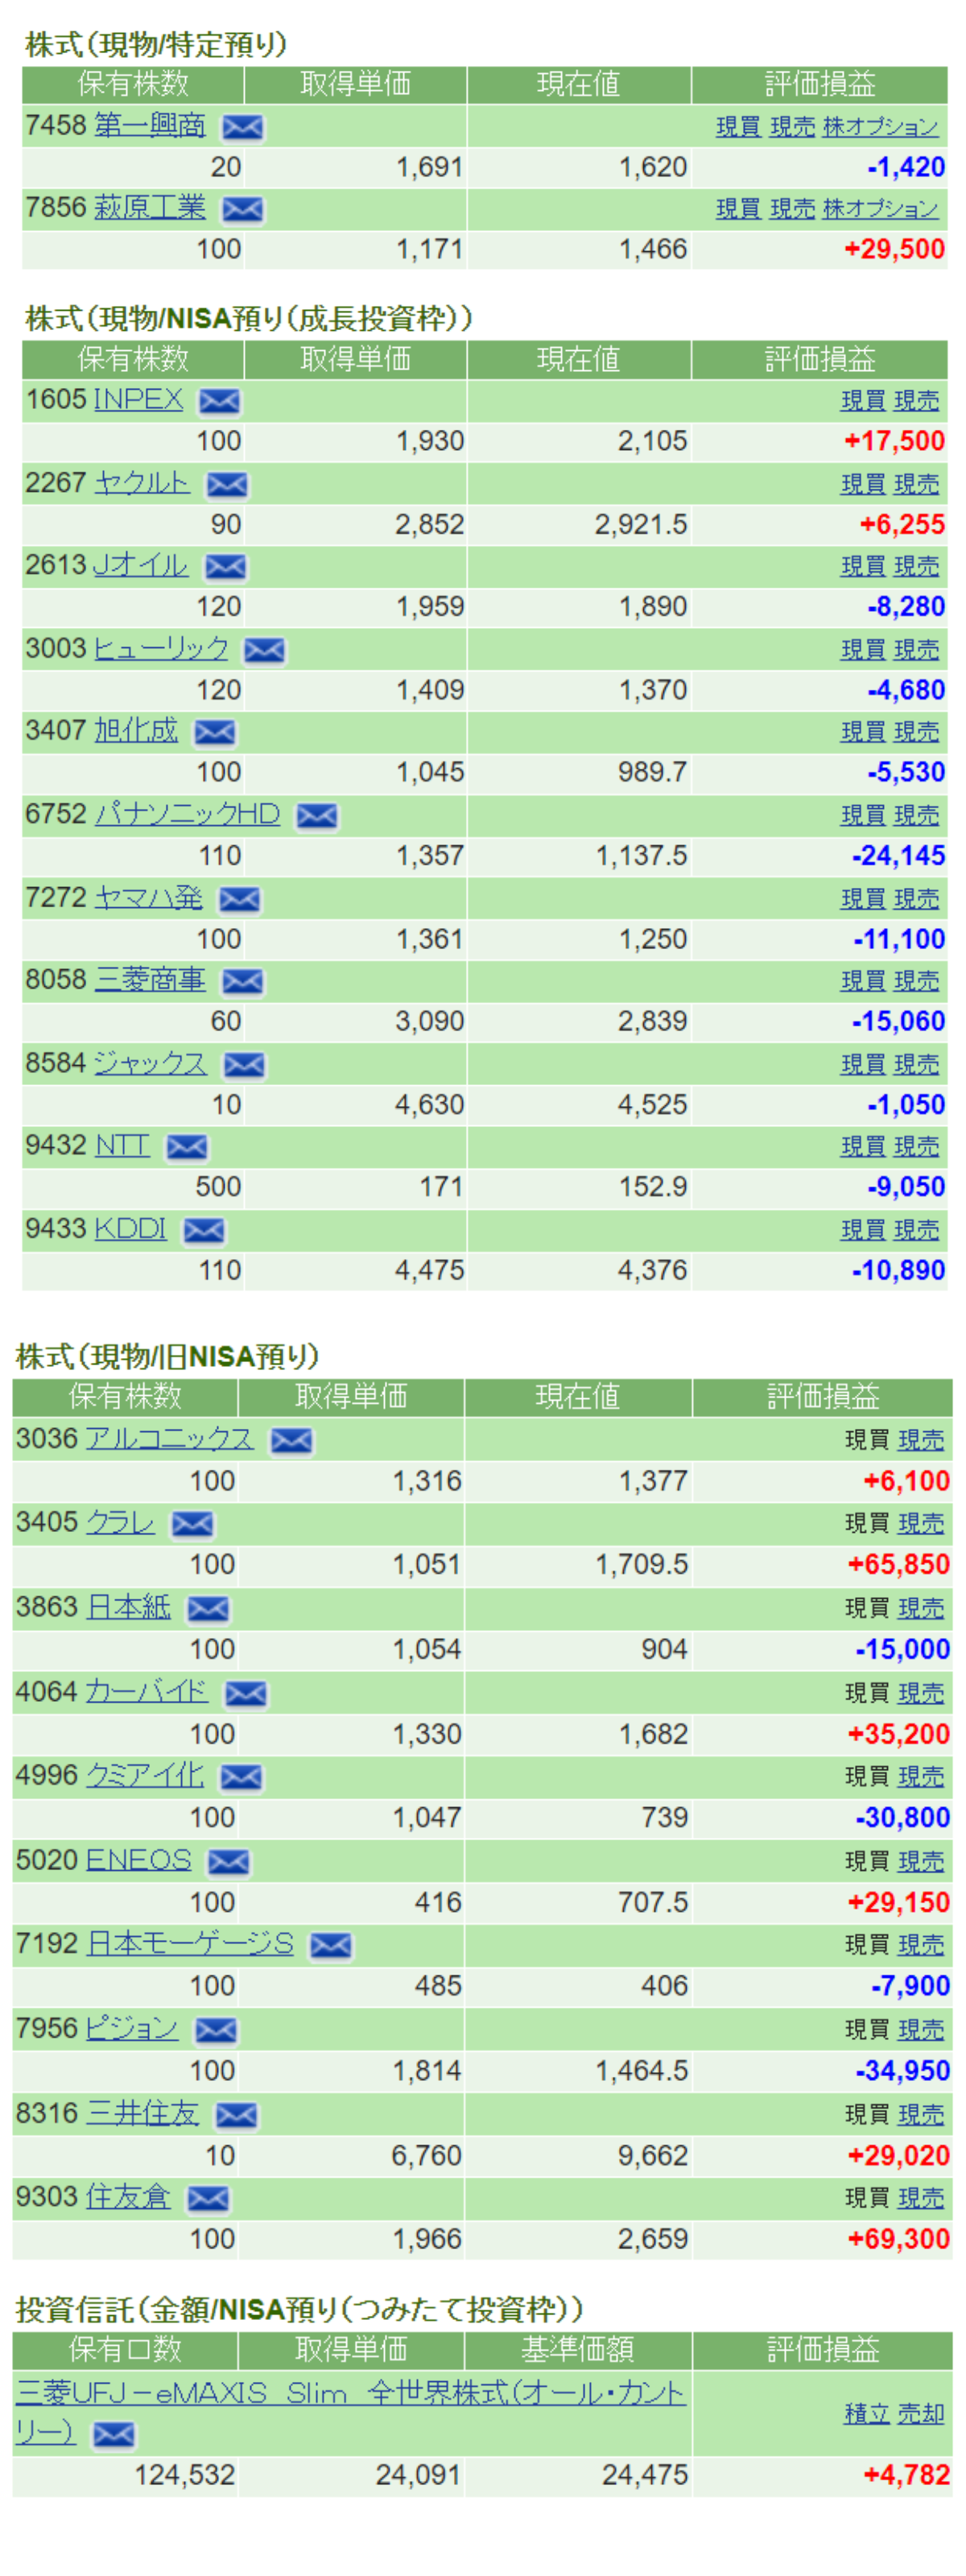
Task: Click 現買 link in the ヒューリック row
Action: pos(862,650)
